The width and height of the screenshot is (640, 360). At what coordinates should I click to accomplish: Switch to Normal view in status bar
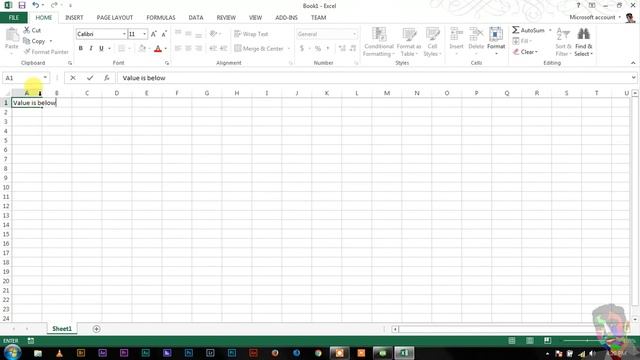click(511, 340)
